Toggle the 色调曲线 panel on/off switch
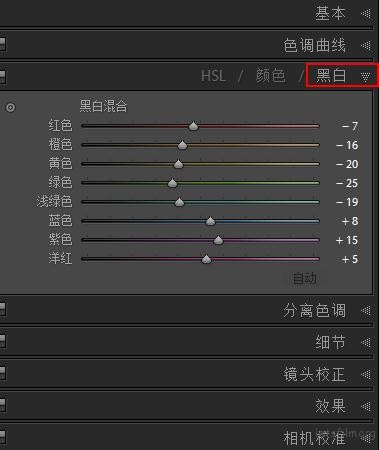 (x=2, y=44)
